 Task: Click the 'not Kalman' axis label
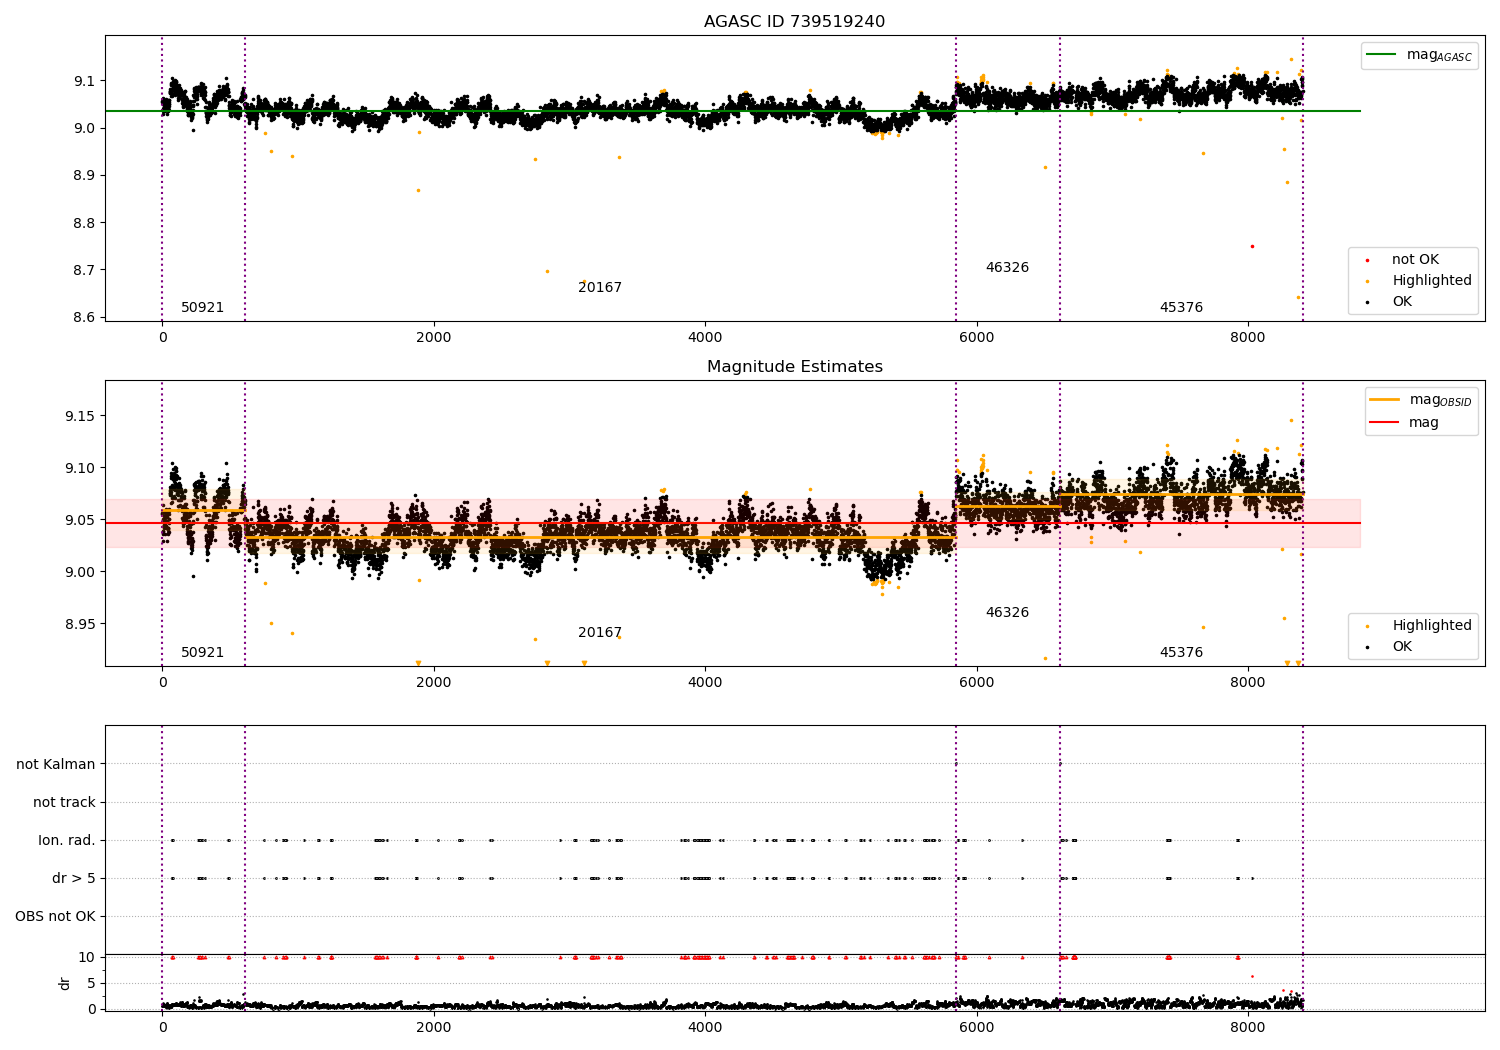[x=56, y=765]
